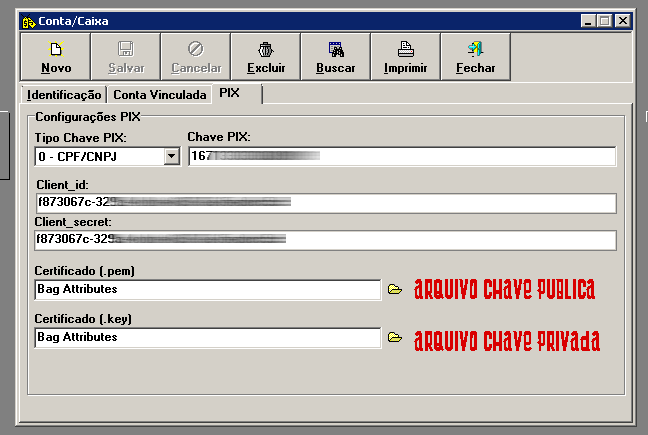Click into the Chave PIX field

click(402, 156)
